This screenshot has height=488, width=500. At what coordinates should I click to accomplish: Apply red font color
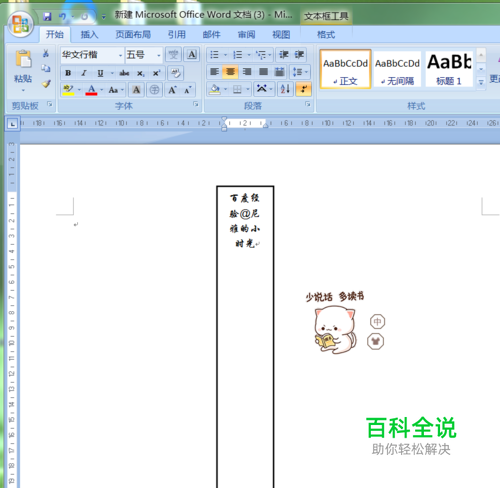click(91, 90)
